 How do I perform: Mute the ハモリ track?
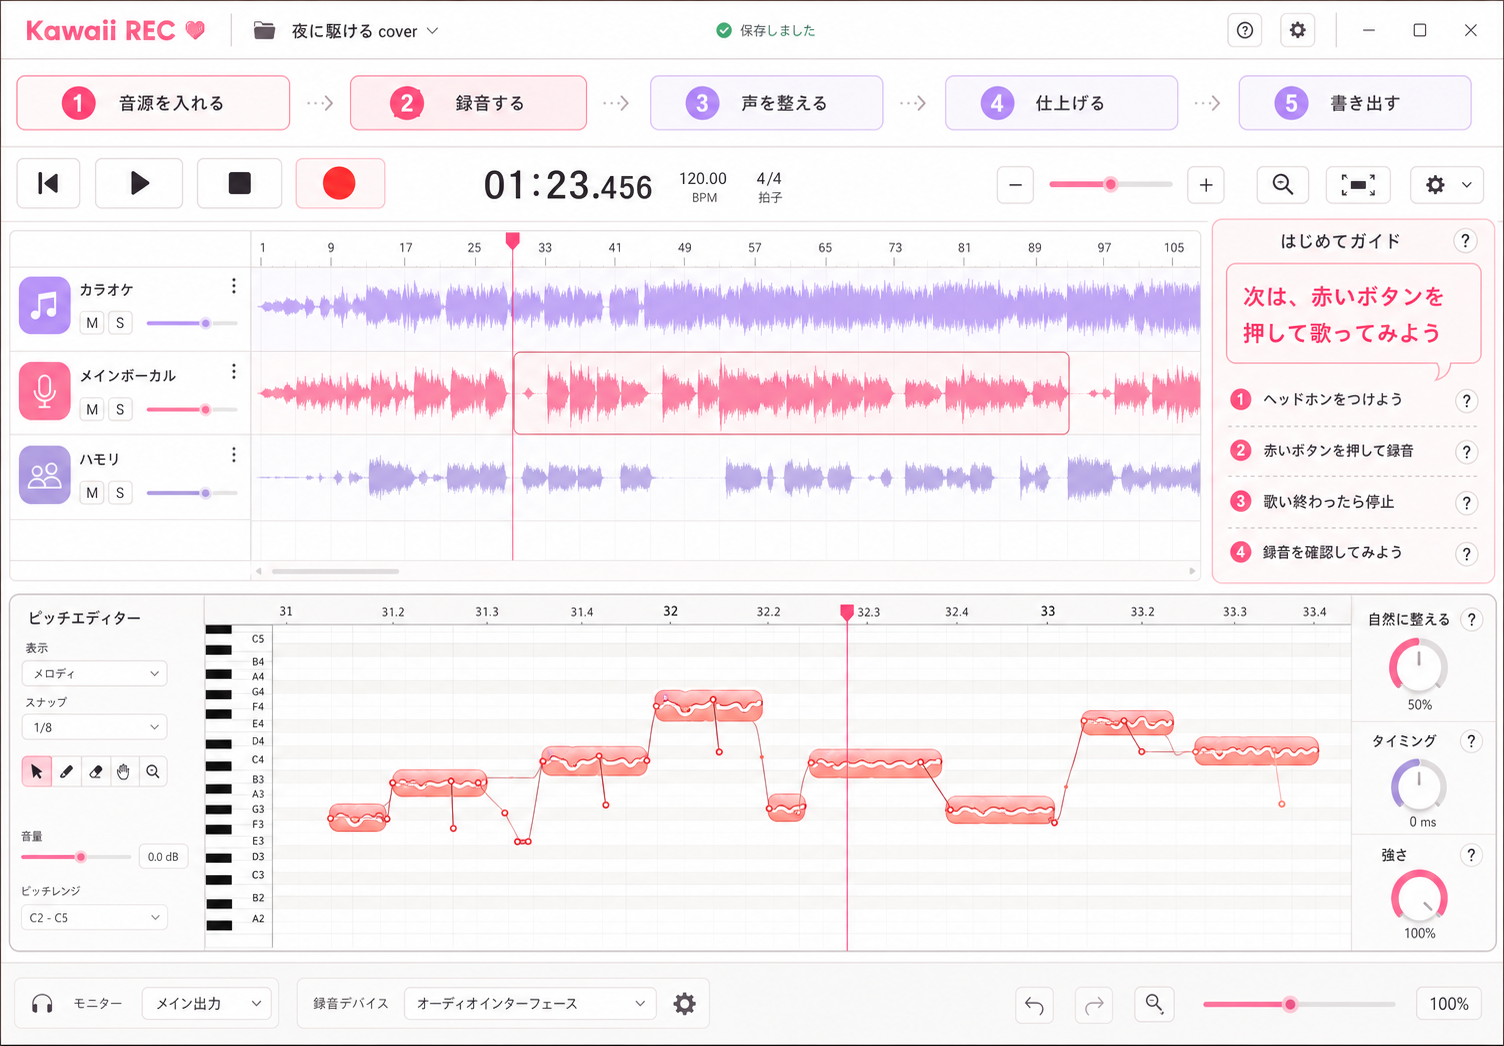pyautogui.click(x=92, y=493)
